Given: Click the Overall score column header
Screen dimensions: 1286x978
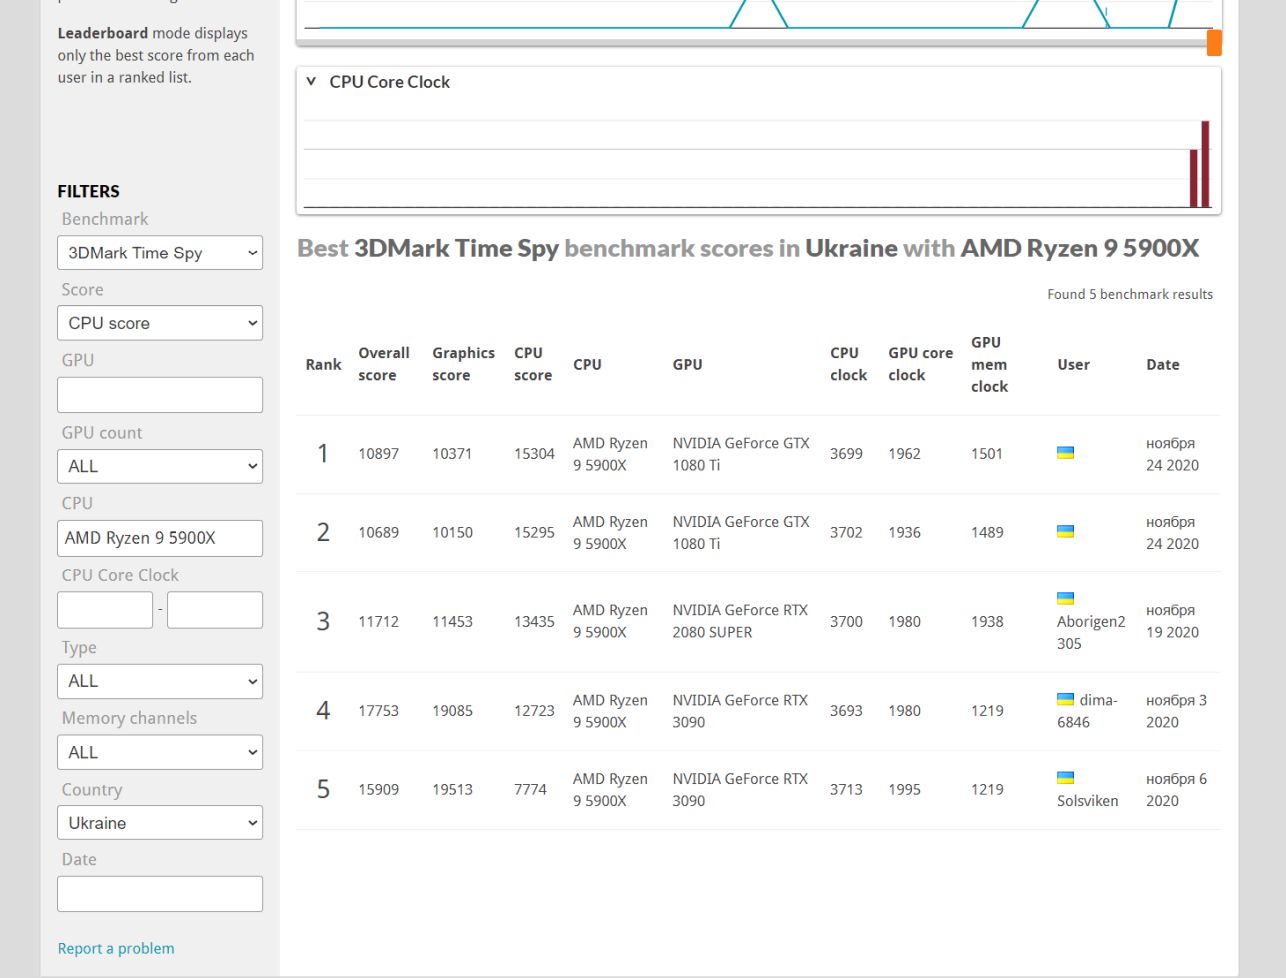Looking at the screenshot, I should (x=384, y=364).
